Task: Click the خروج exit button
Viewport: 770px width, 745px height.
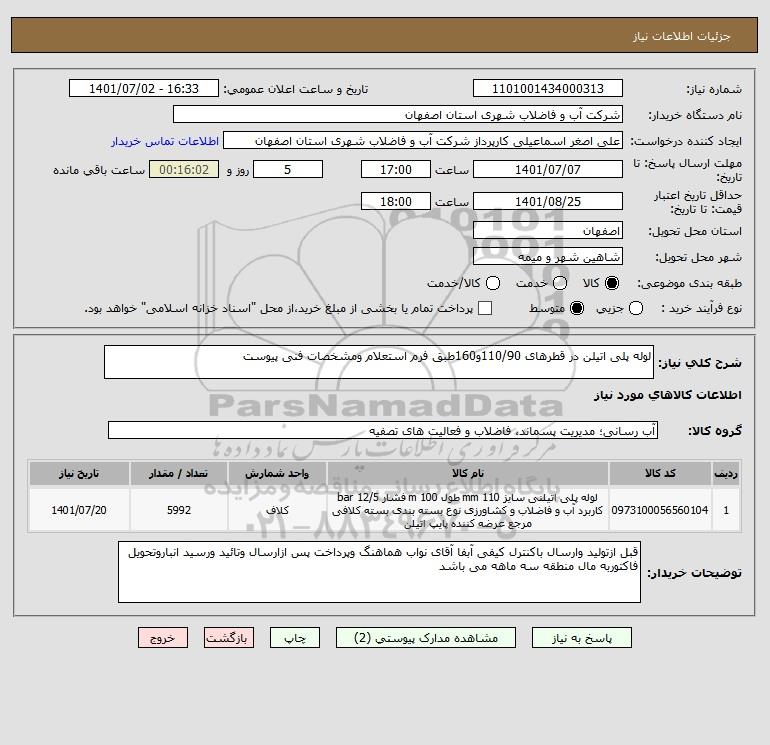Action: click(163, 638)
